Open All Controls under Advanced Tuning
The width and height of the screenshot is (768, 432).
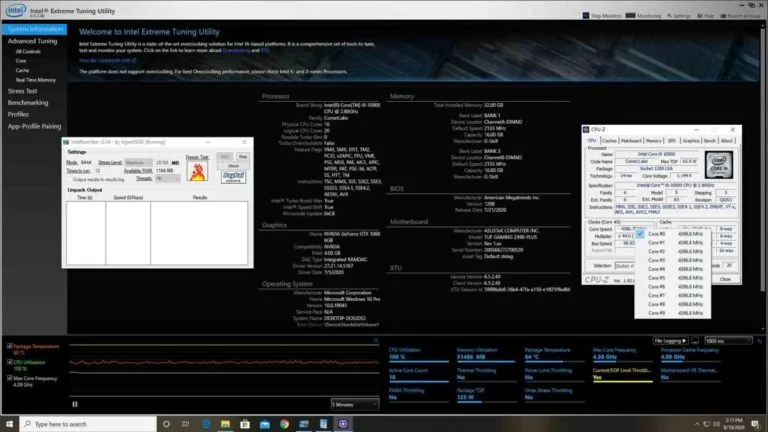pos(28,51)
